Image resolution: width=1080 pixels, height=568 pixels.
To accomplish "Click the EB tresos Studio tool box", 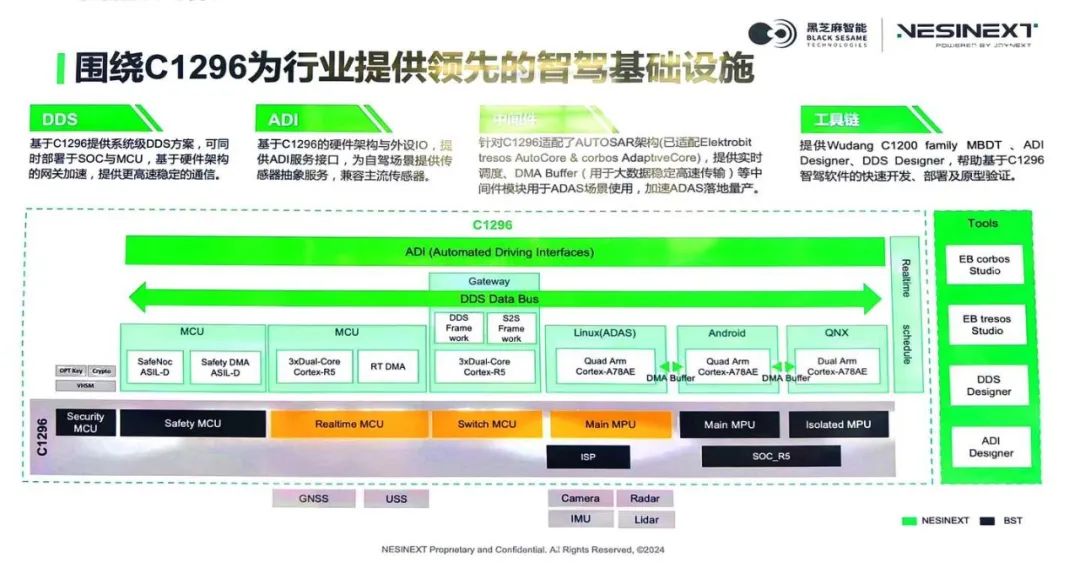I will coord(986,325).
